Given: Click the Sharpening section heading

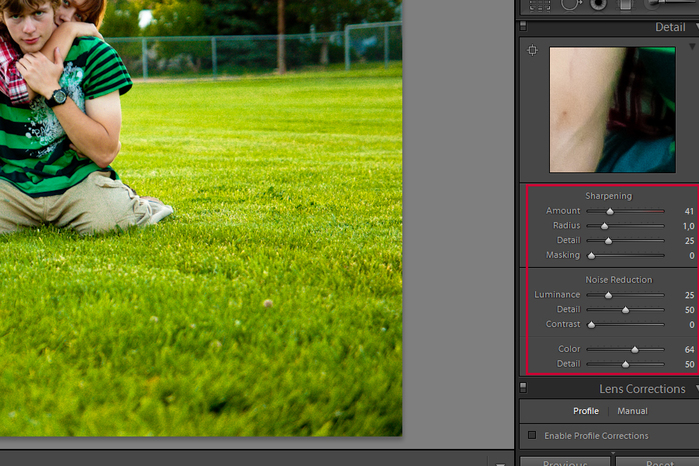Looking at the screenshot, I should (x=609, y=196).
